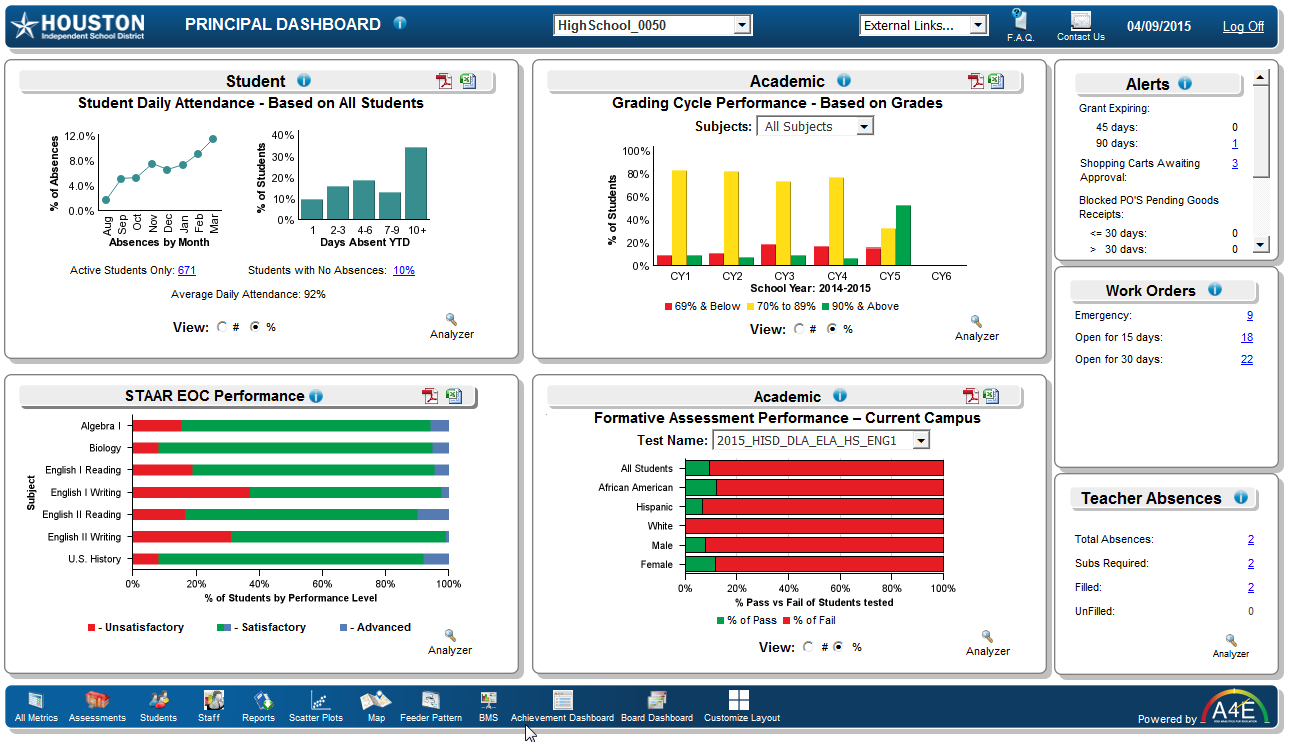Show info for Formative Assessment Academic panel
Viewport: 1290px width, 742px height.
840,396
